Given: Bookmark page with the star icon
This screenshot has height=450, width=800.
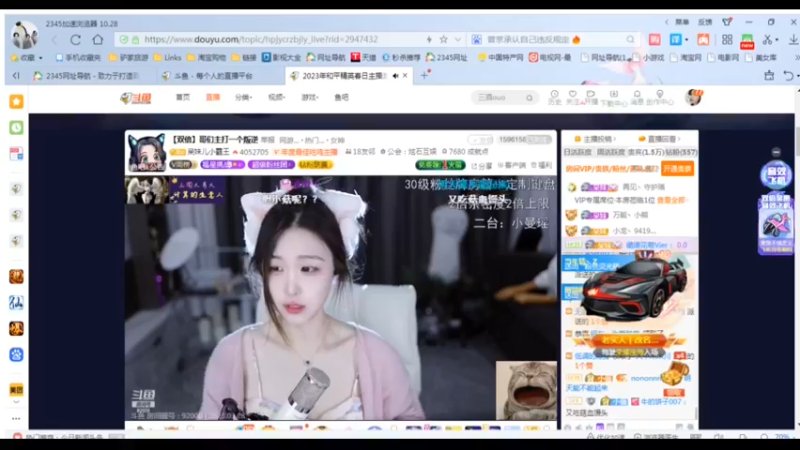Looking at the screenshot, I should pyautogui.click(x=443, y=39).
